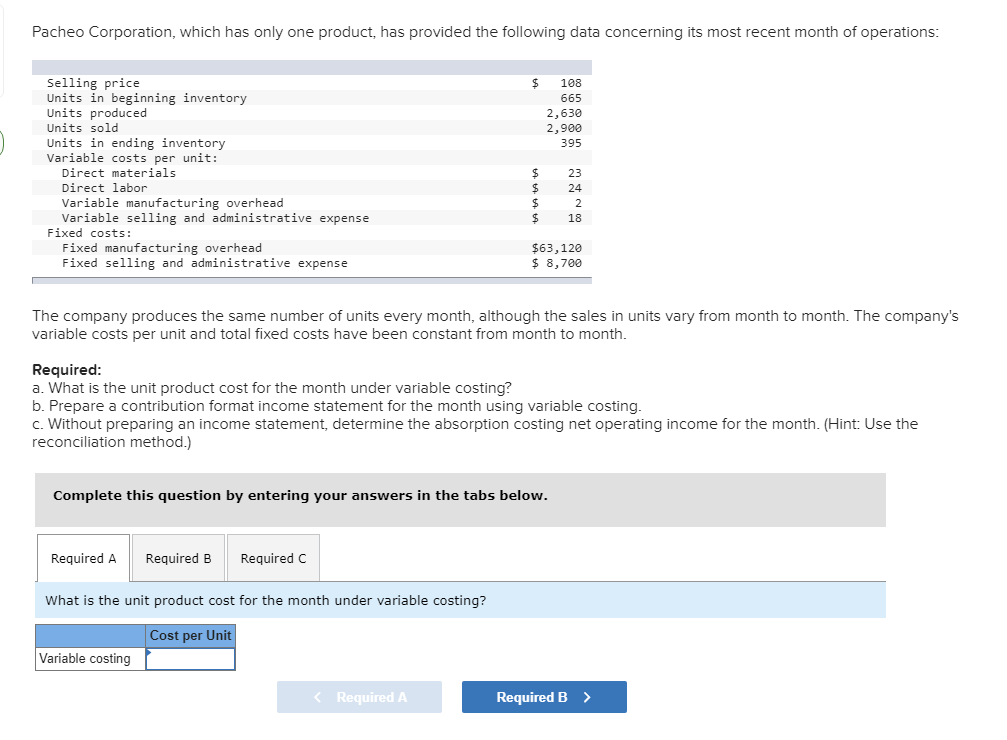Viewport: 1007px width, 740px height.
Task: Click the horizontal scrollbar below the data table
Action: (300, 283)
